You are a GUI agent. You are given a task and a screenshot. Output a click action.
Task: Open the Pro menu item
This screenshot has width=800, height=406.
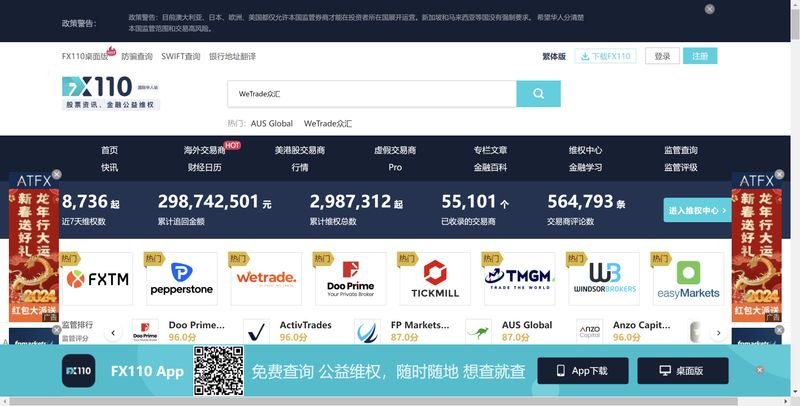(x=395, y=167)
